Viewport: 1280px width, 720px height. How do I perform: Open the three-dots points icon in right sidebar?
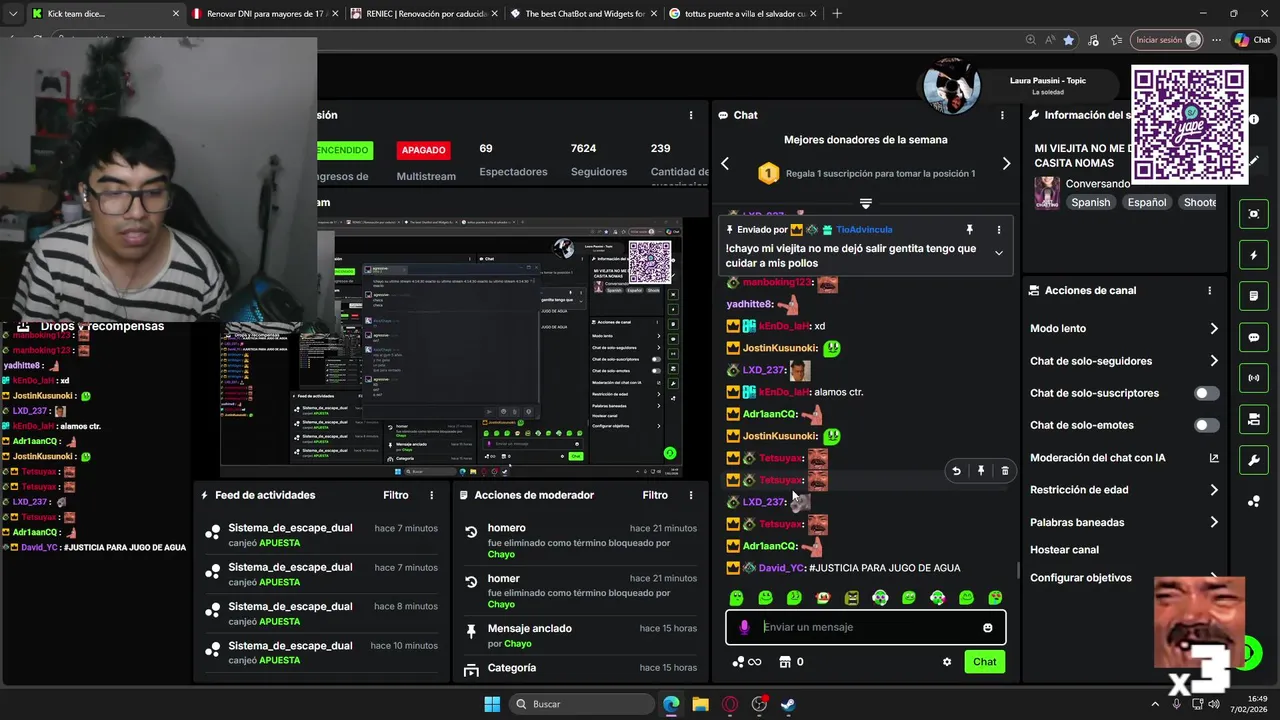(x=1254, y=501)
